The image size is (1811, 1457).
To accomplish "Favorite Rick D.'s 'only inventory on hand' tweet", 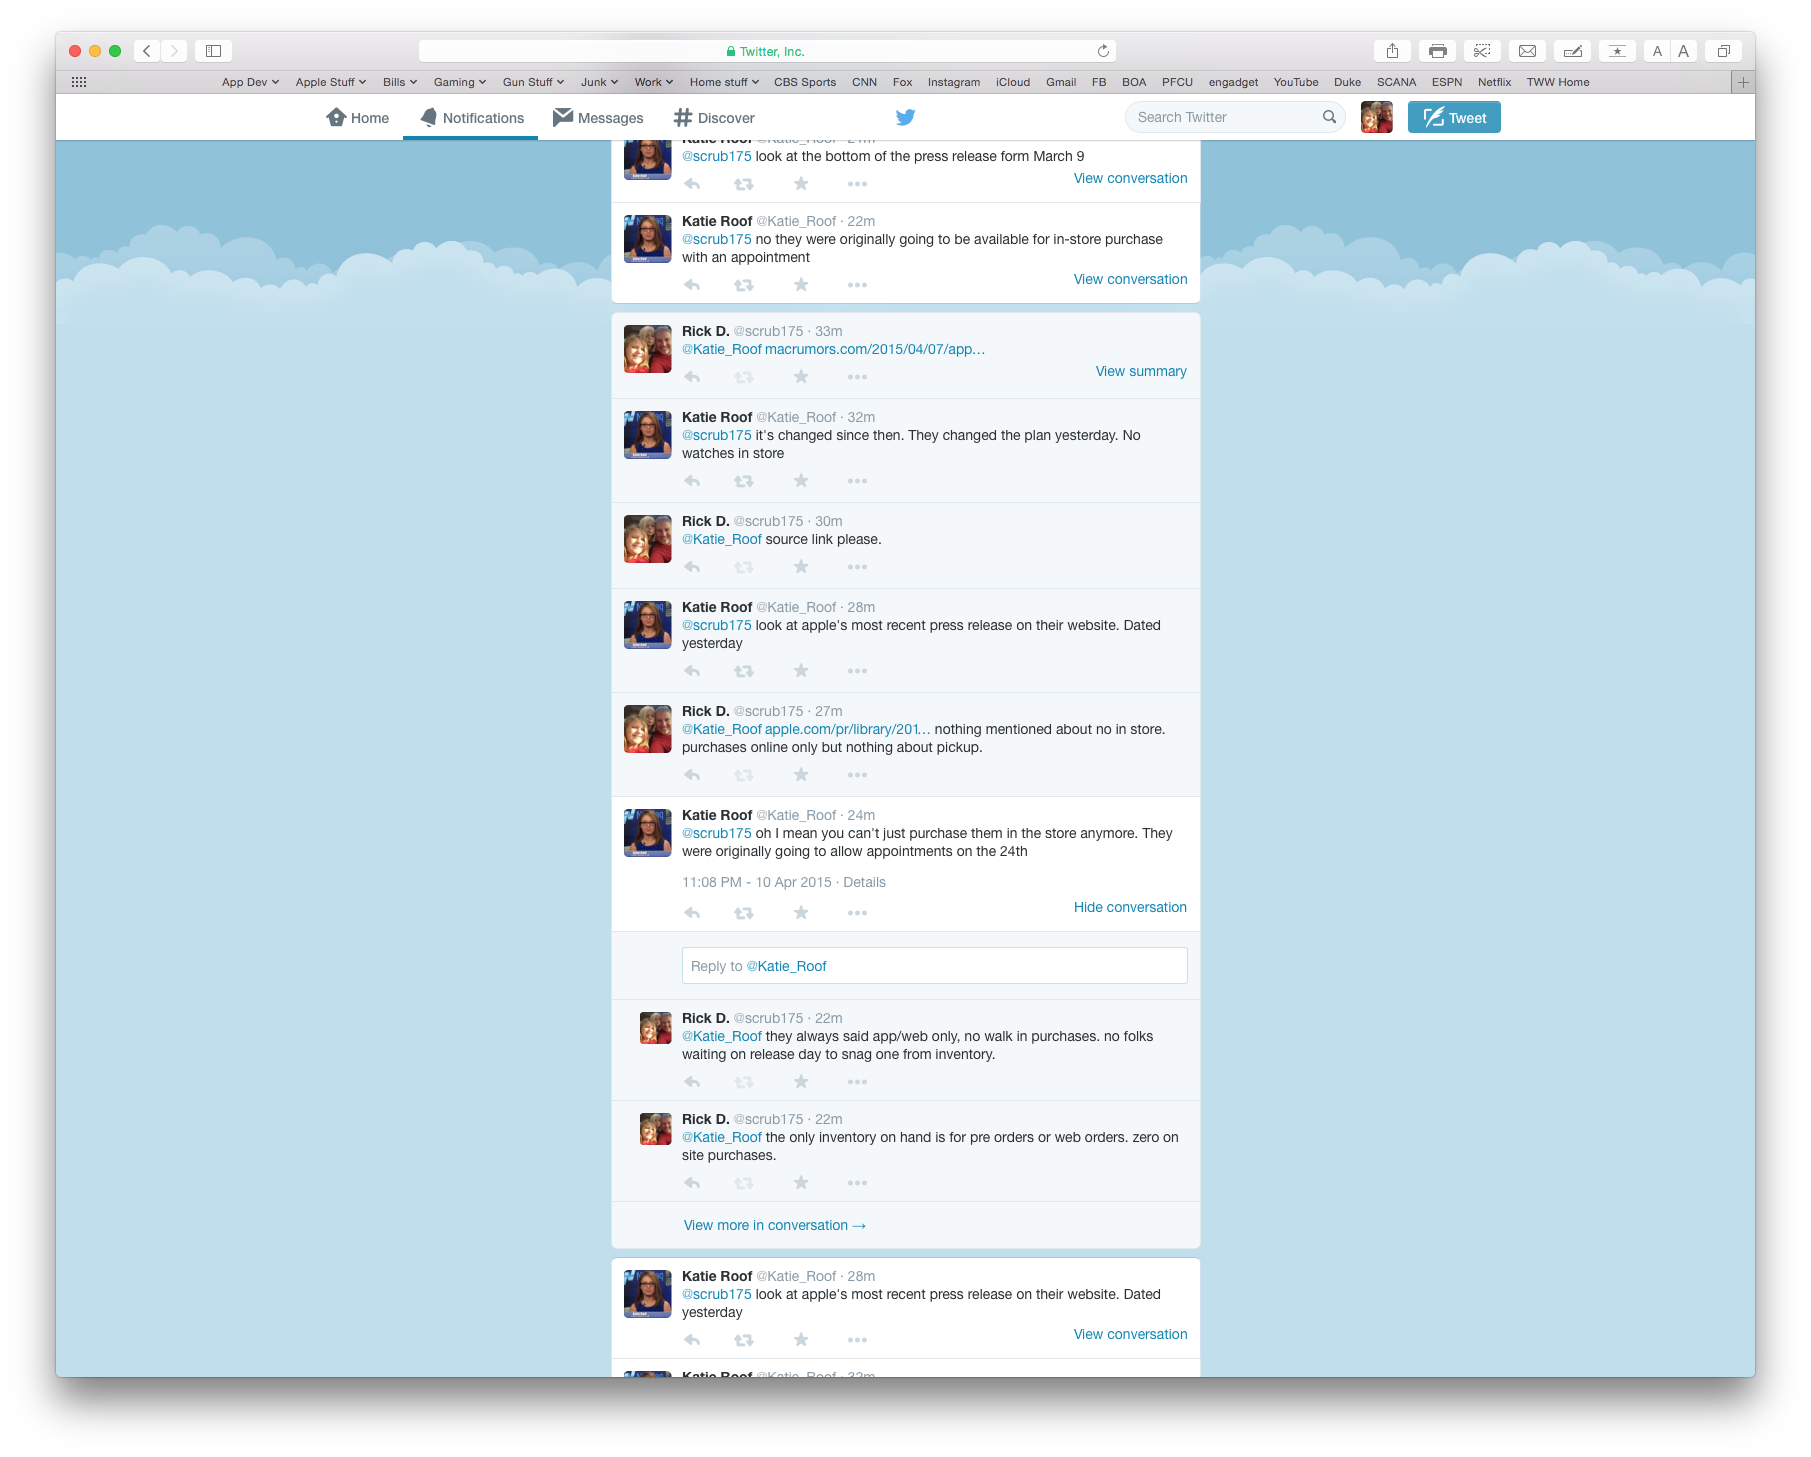I will point(801,1183).
